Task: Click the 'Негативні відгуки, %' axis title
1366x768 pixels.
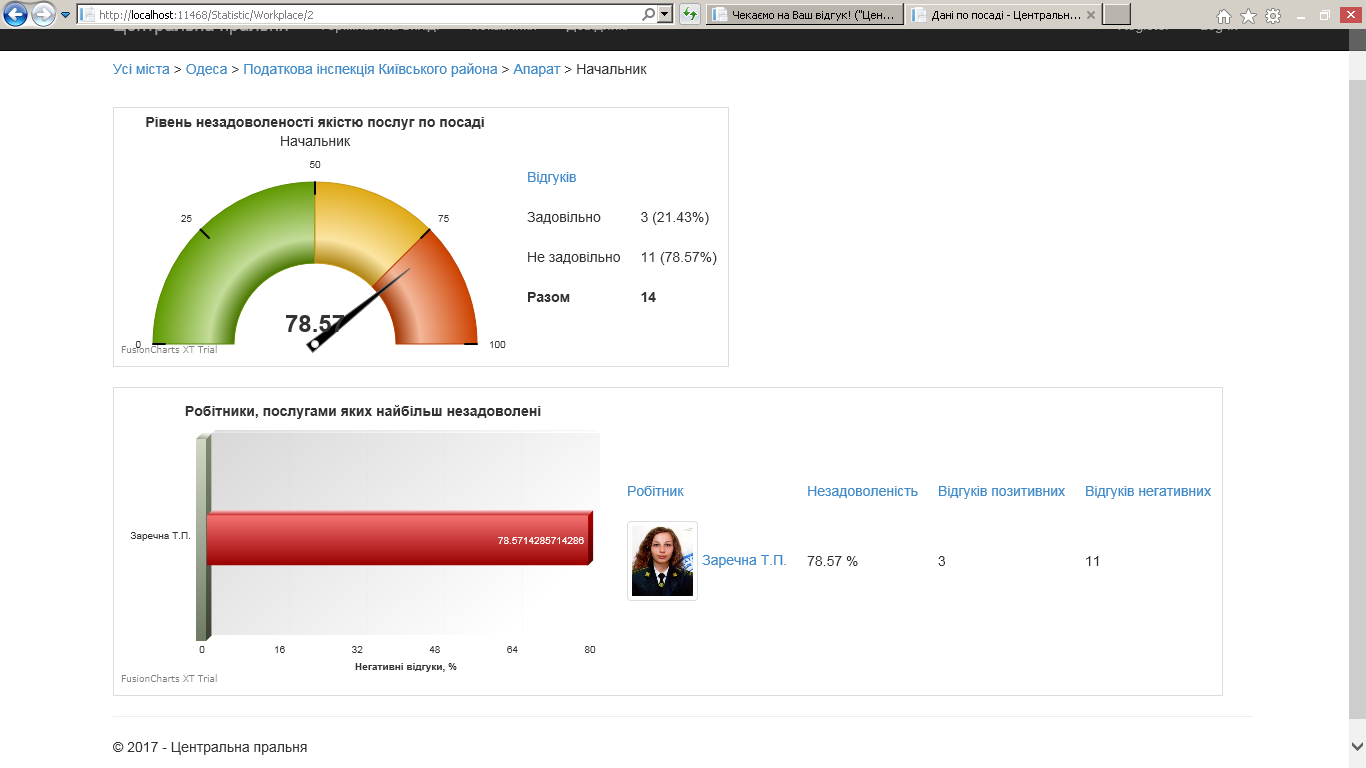Action: pos(406,666)
